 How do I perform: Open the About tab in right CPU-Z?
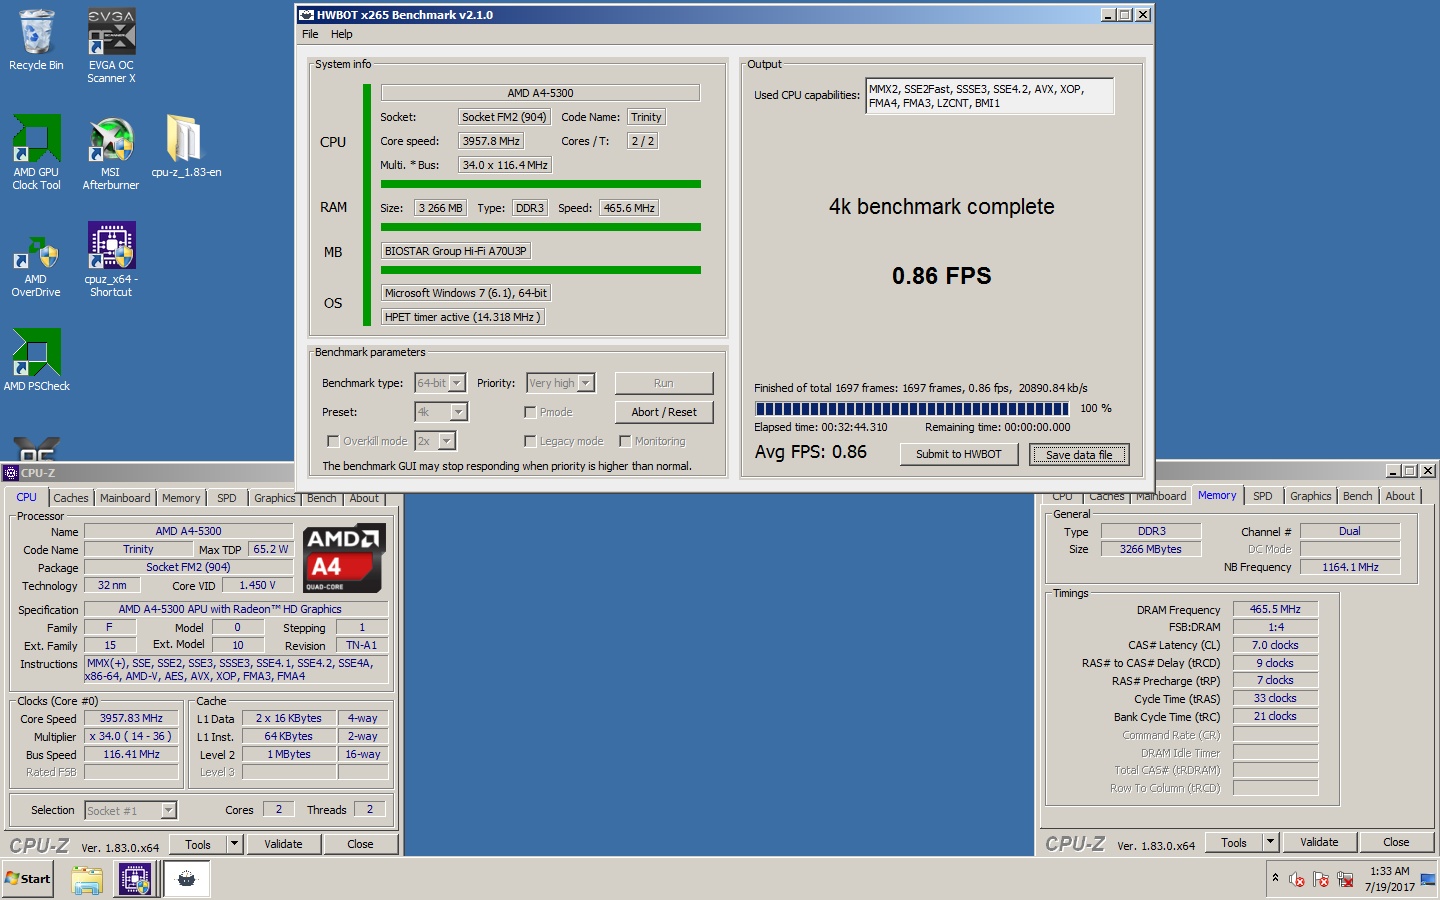point(1400,496)
